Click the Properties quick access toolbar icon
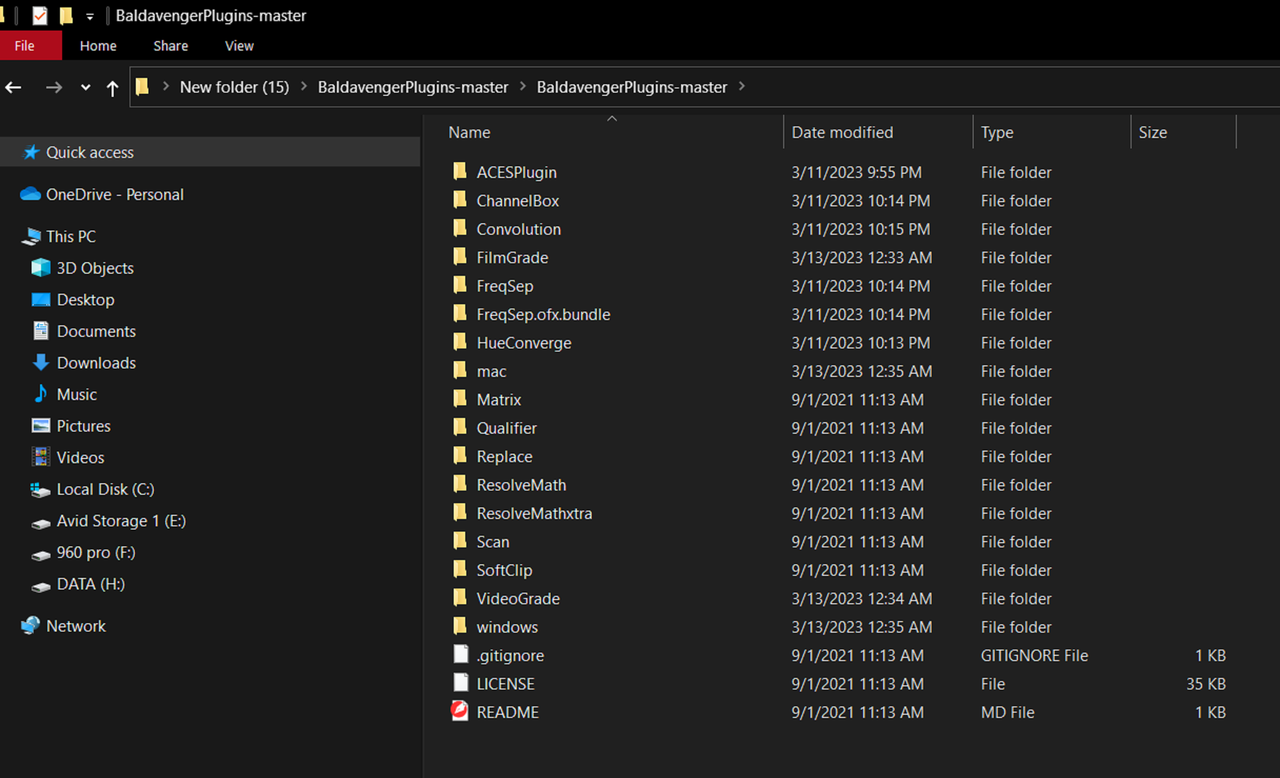The height and width of the screenshot is (778, 1280). [40, 16]
